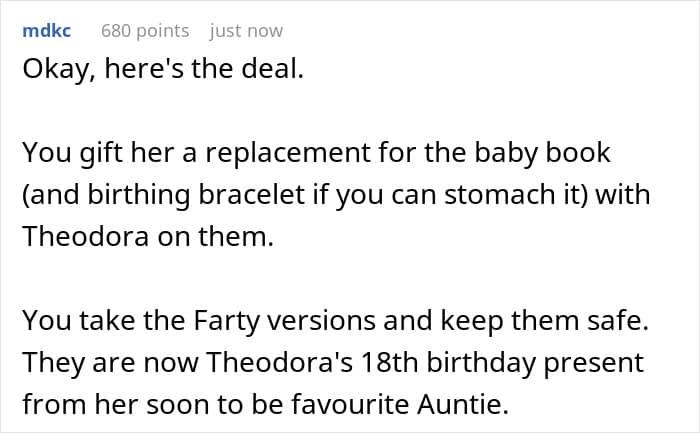Open the mdkc user profile
The image size is (700, 433).
pos(46,31)
